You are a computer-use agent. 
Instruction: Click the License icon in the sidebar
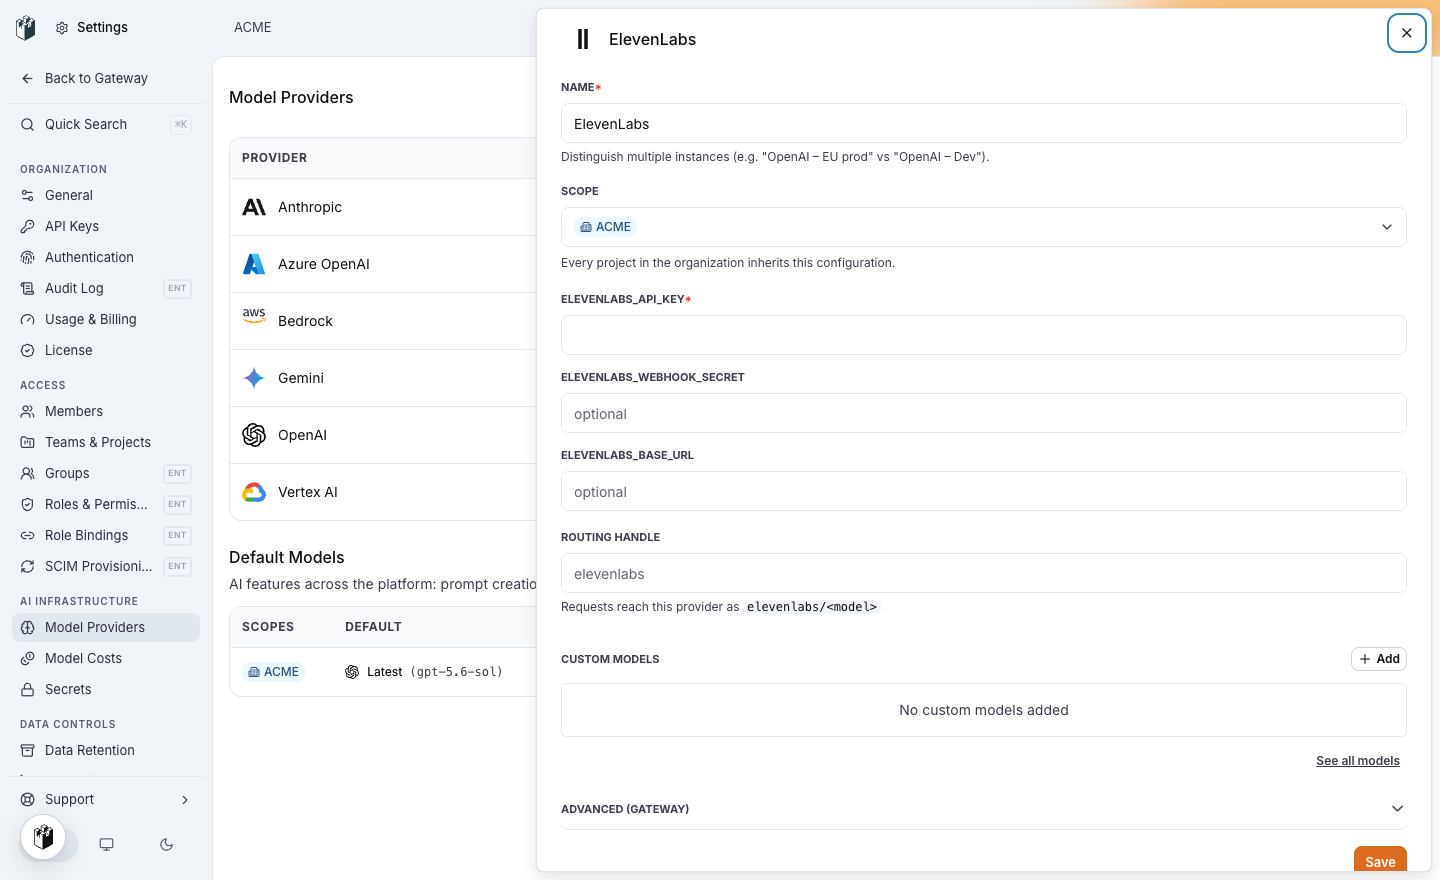tap(28, 350)
